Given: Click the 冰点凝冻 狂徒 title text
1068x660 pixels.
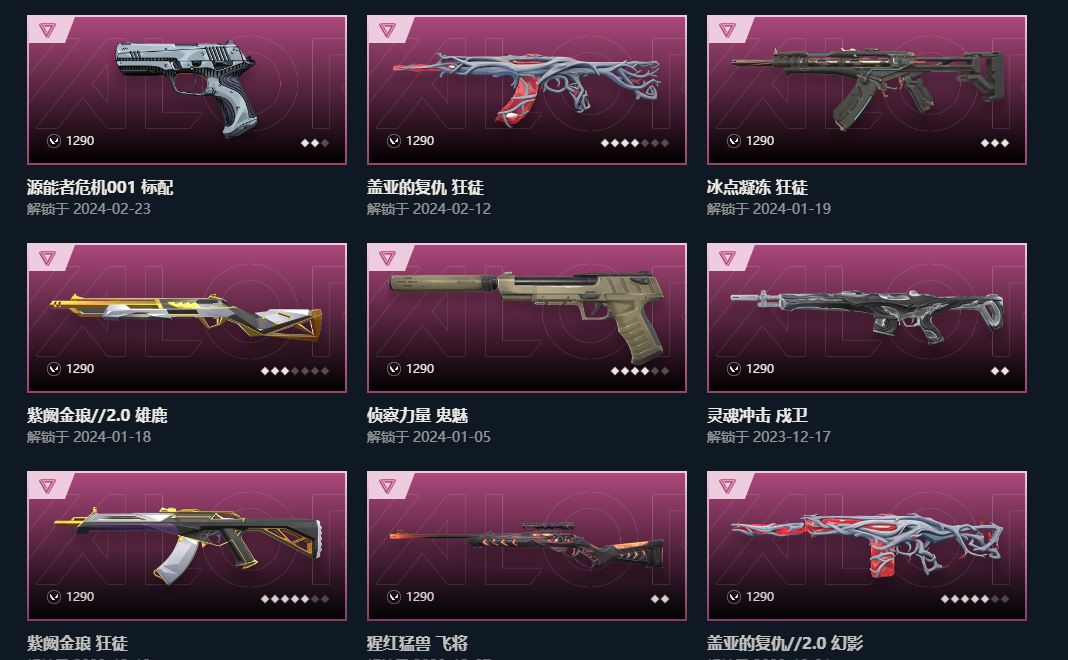Looking at the screenshot, I should point(757,187).
